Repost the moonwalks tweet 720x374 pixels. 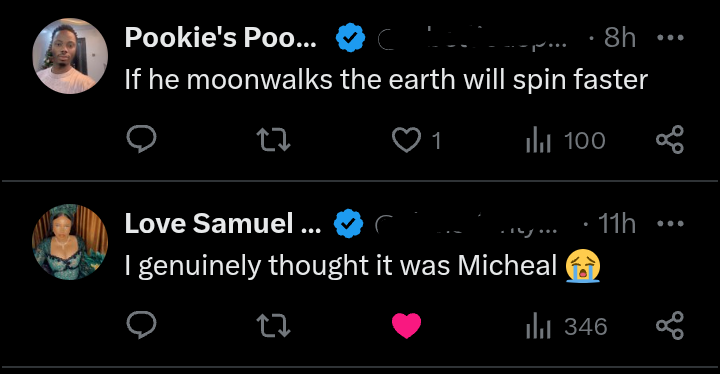click(273, 140)
